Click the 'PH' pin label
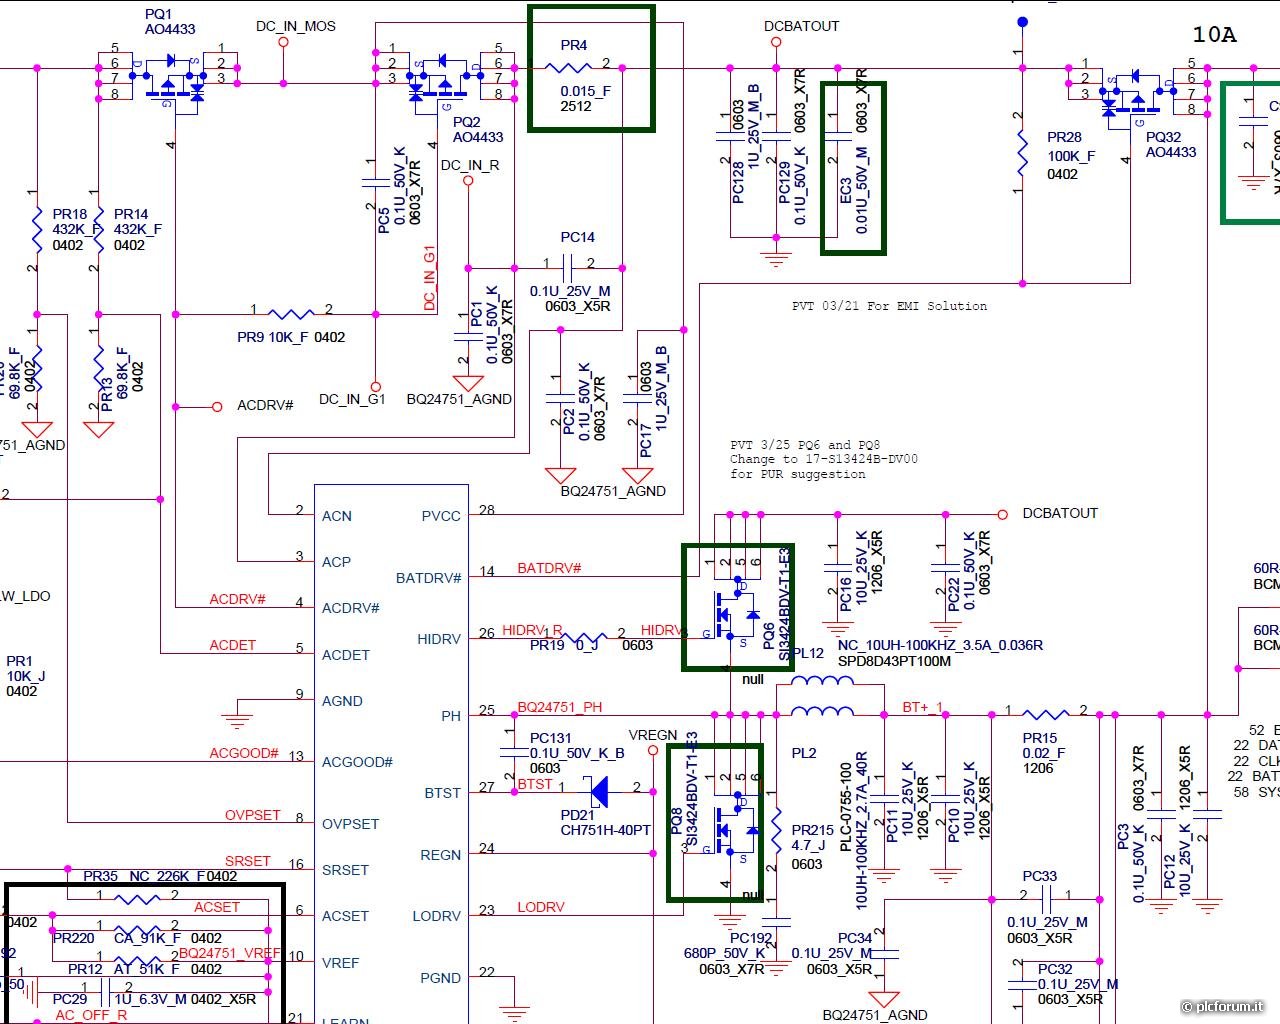 (x=451, y=716)
